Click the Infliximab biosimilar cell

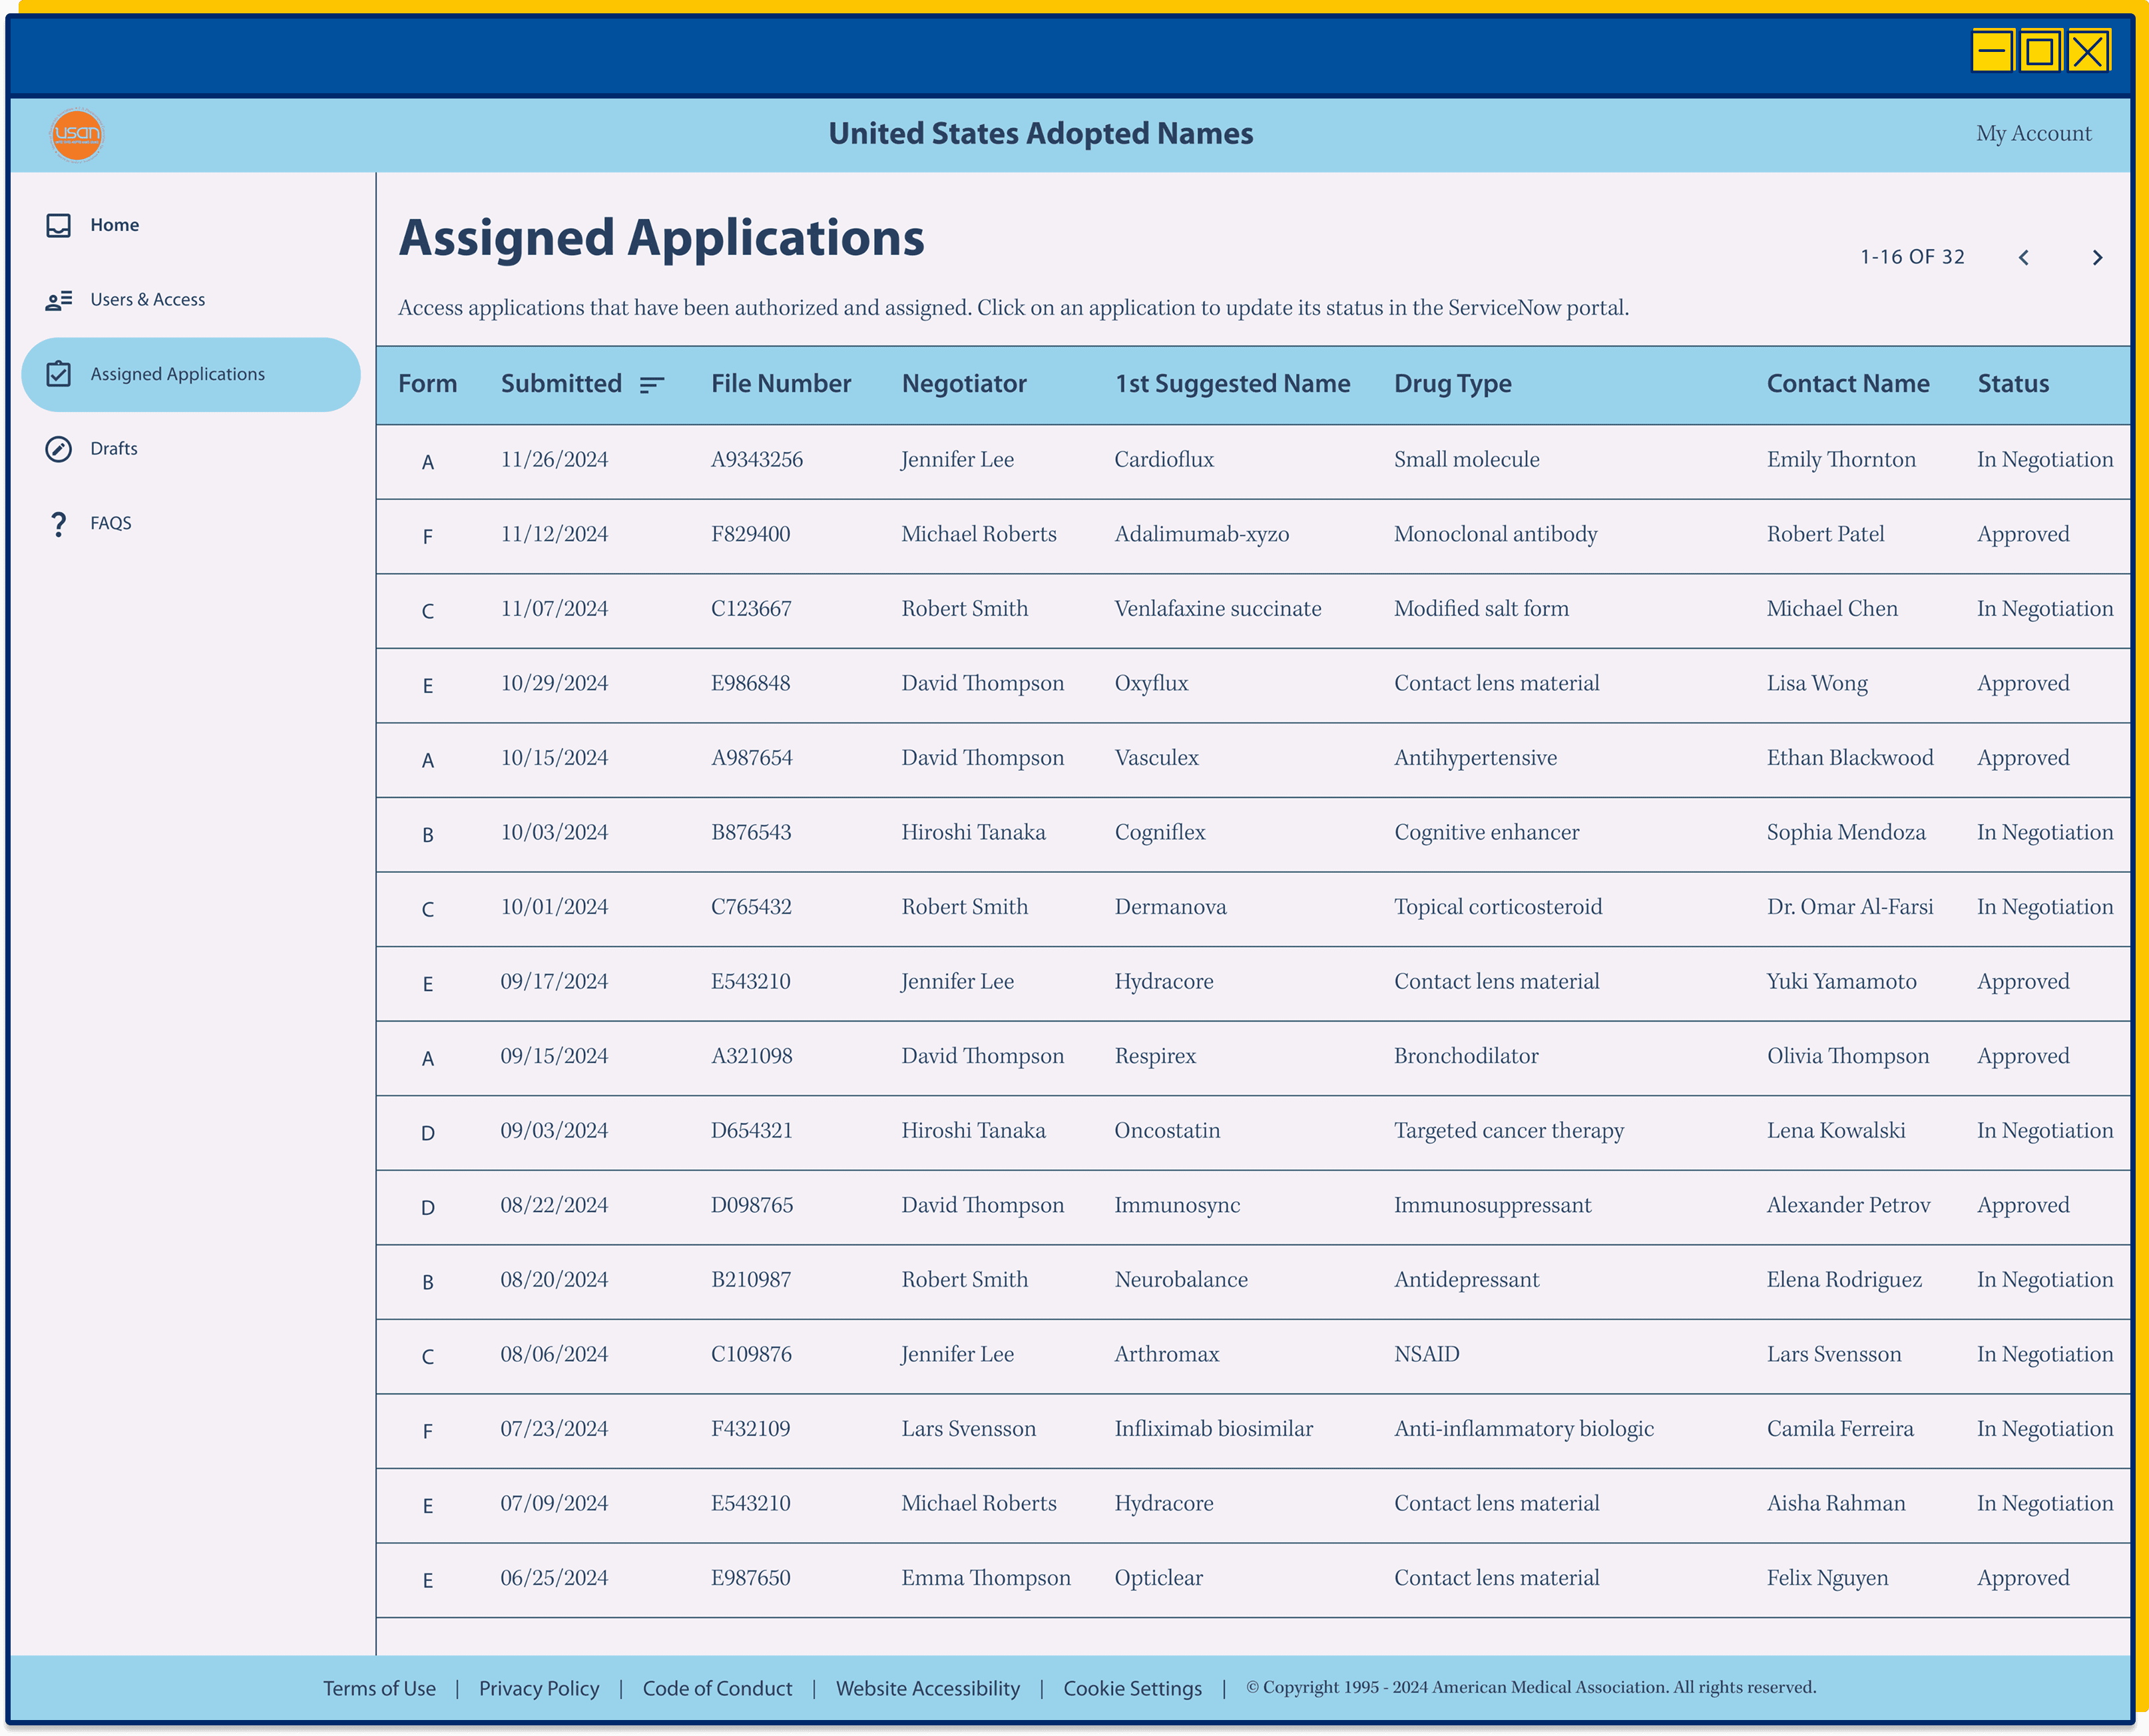click(1214, 1429)
